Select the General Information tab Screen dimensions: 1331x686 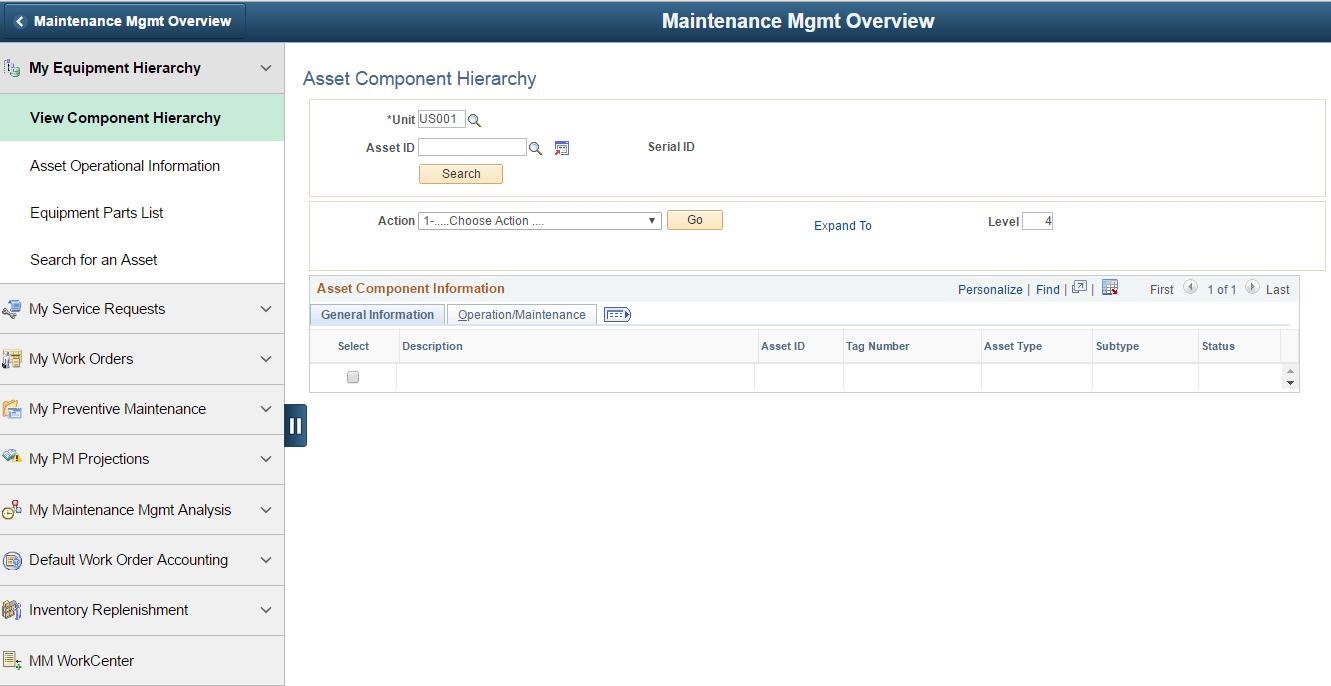pos(376,314)
